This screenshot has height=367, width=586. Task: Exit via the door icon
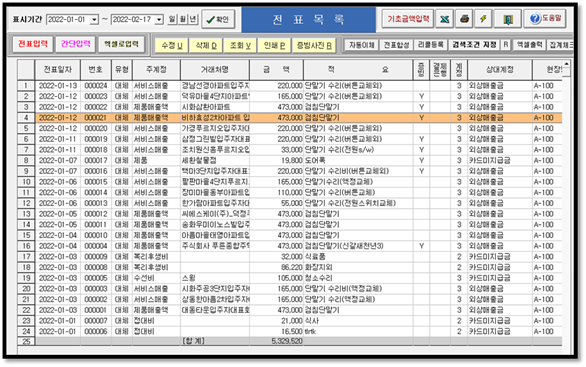[507, 19]
